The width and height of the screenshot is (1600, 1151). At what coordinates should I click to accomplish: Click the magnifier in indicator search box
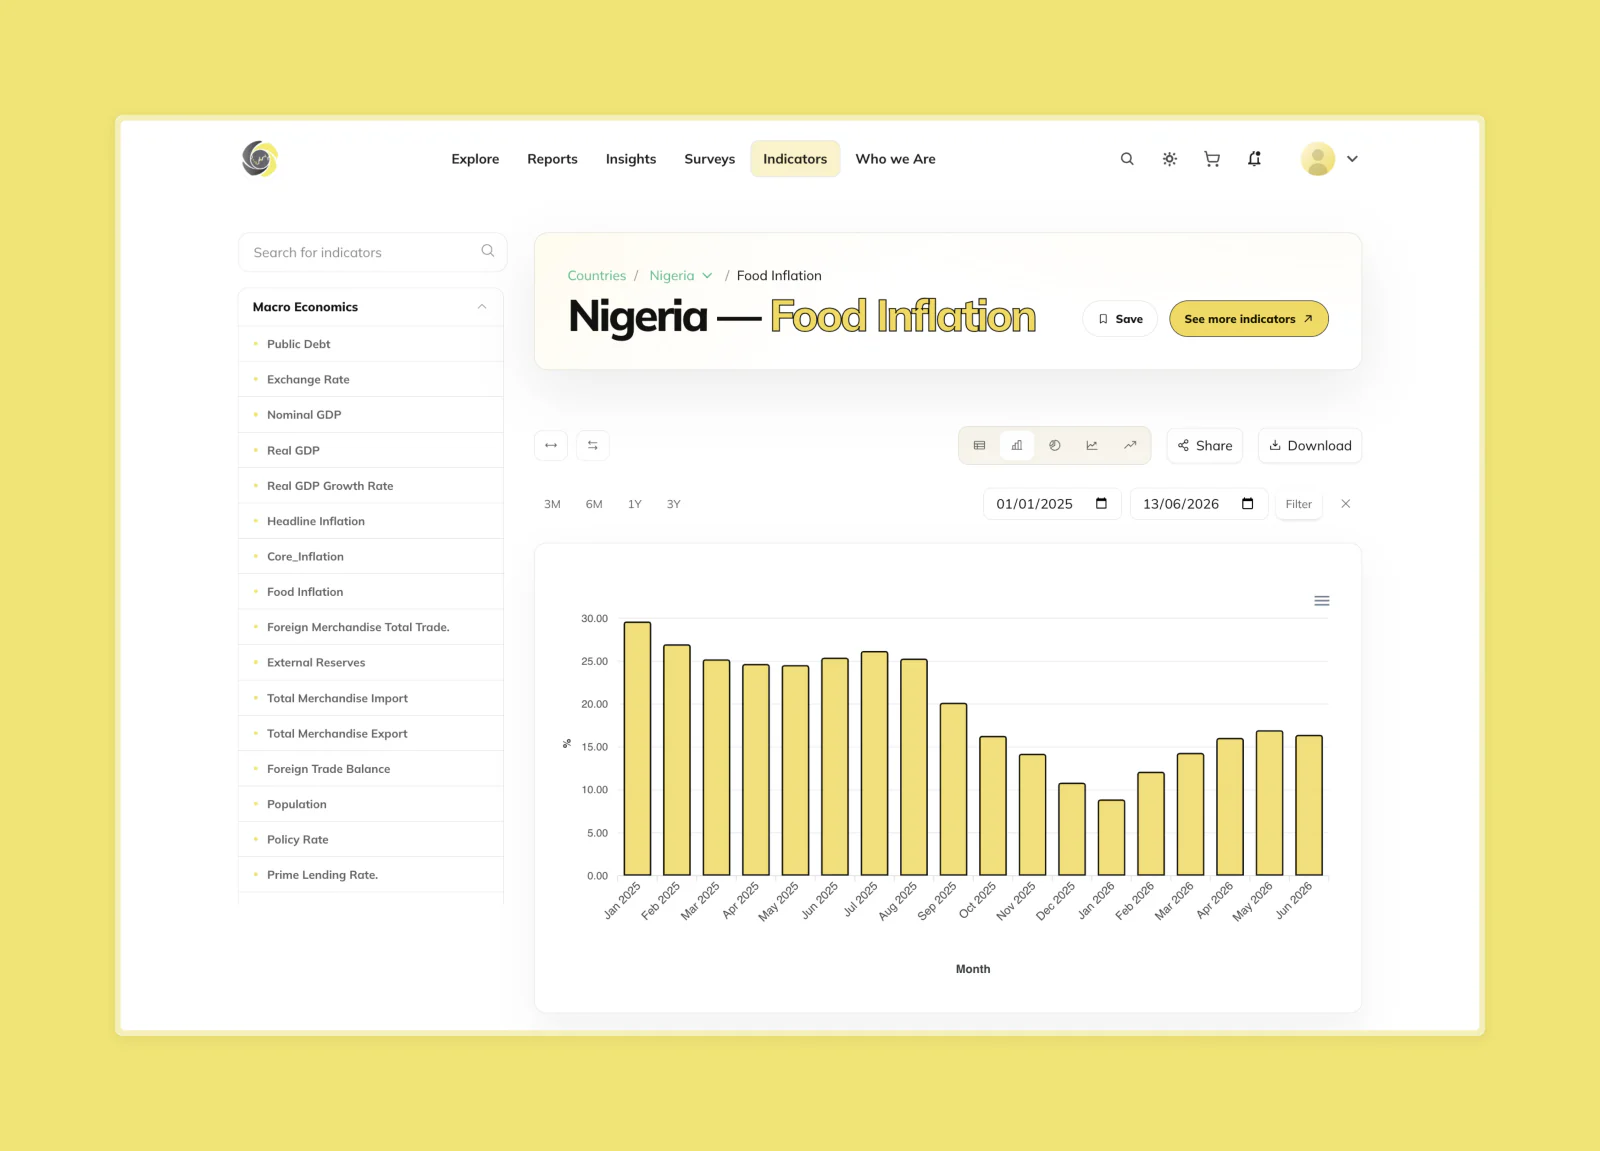[x=488, y=251]
